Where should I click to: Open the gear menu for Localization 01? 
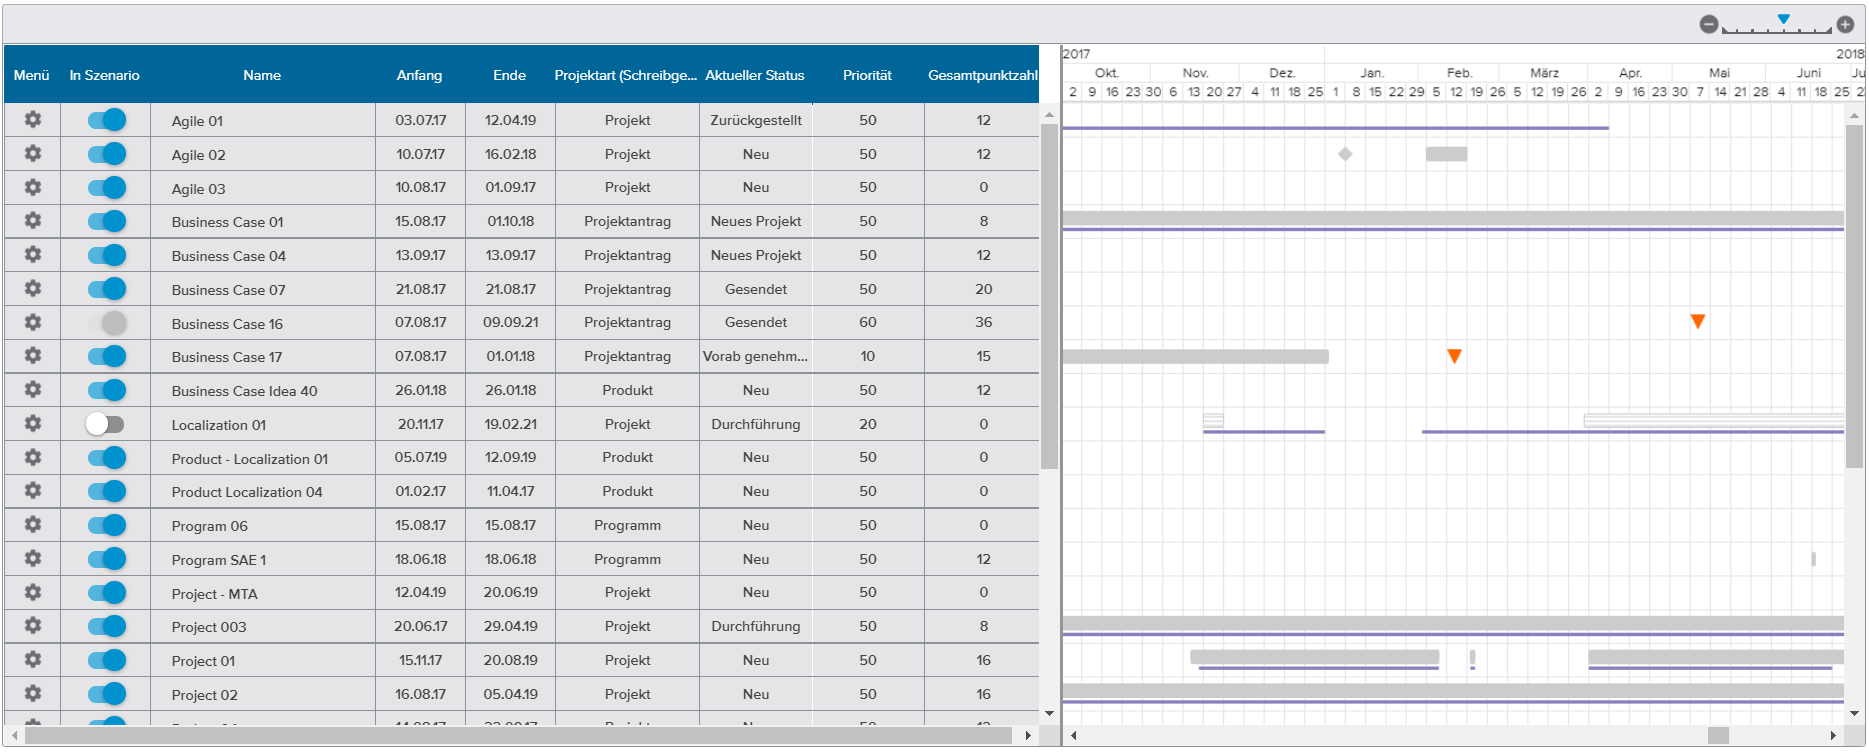coord(33,423)
